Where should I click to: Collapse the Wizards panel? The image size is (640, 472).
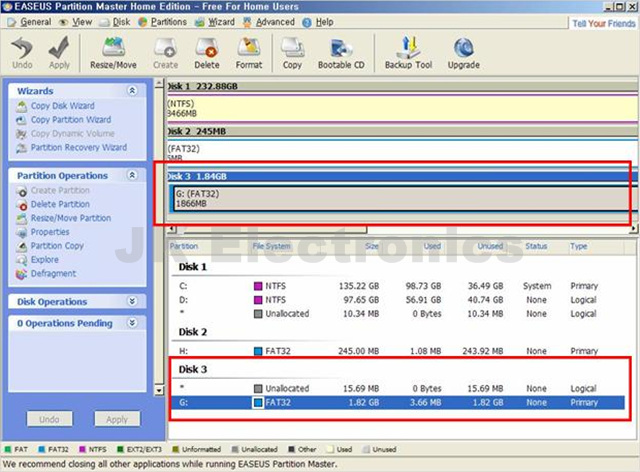pyautogui.click(x=132, y=91)
